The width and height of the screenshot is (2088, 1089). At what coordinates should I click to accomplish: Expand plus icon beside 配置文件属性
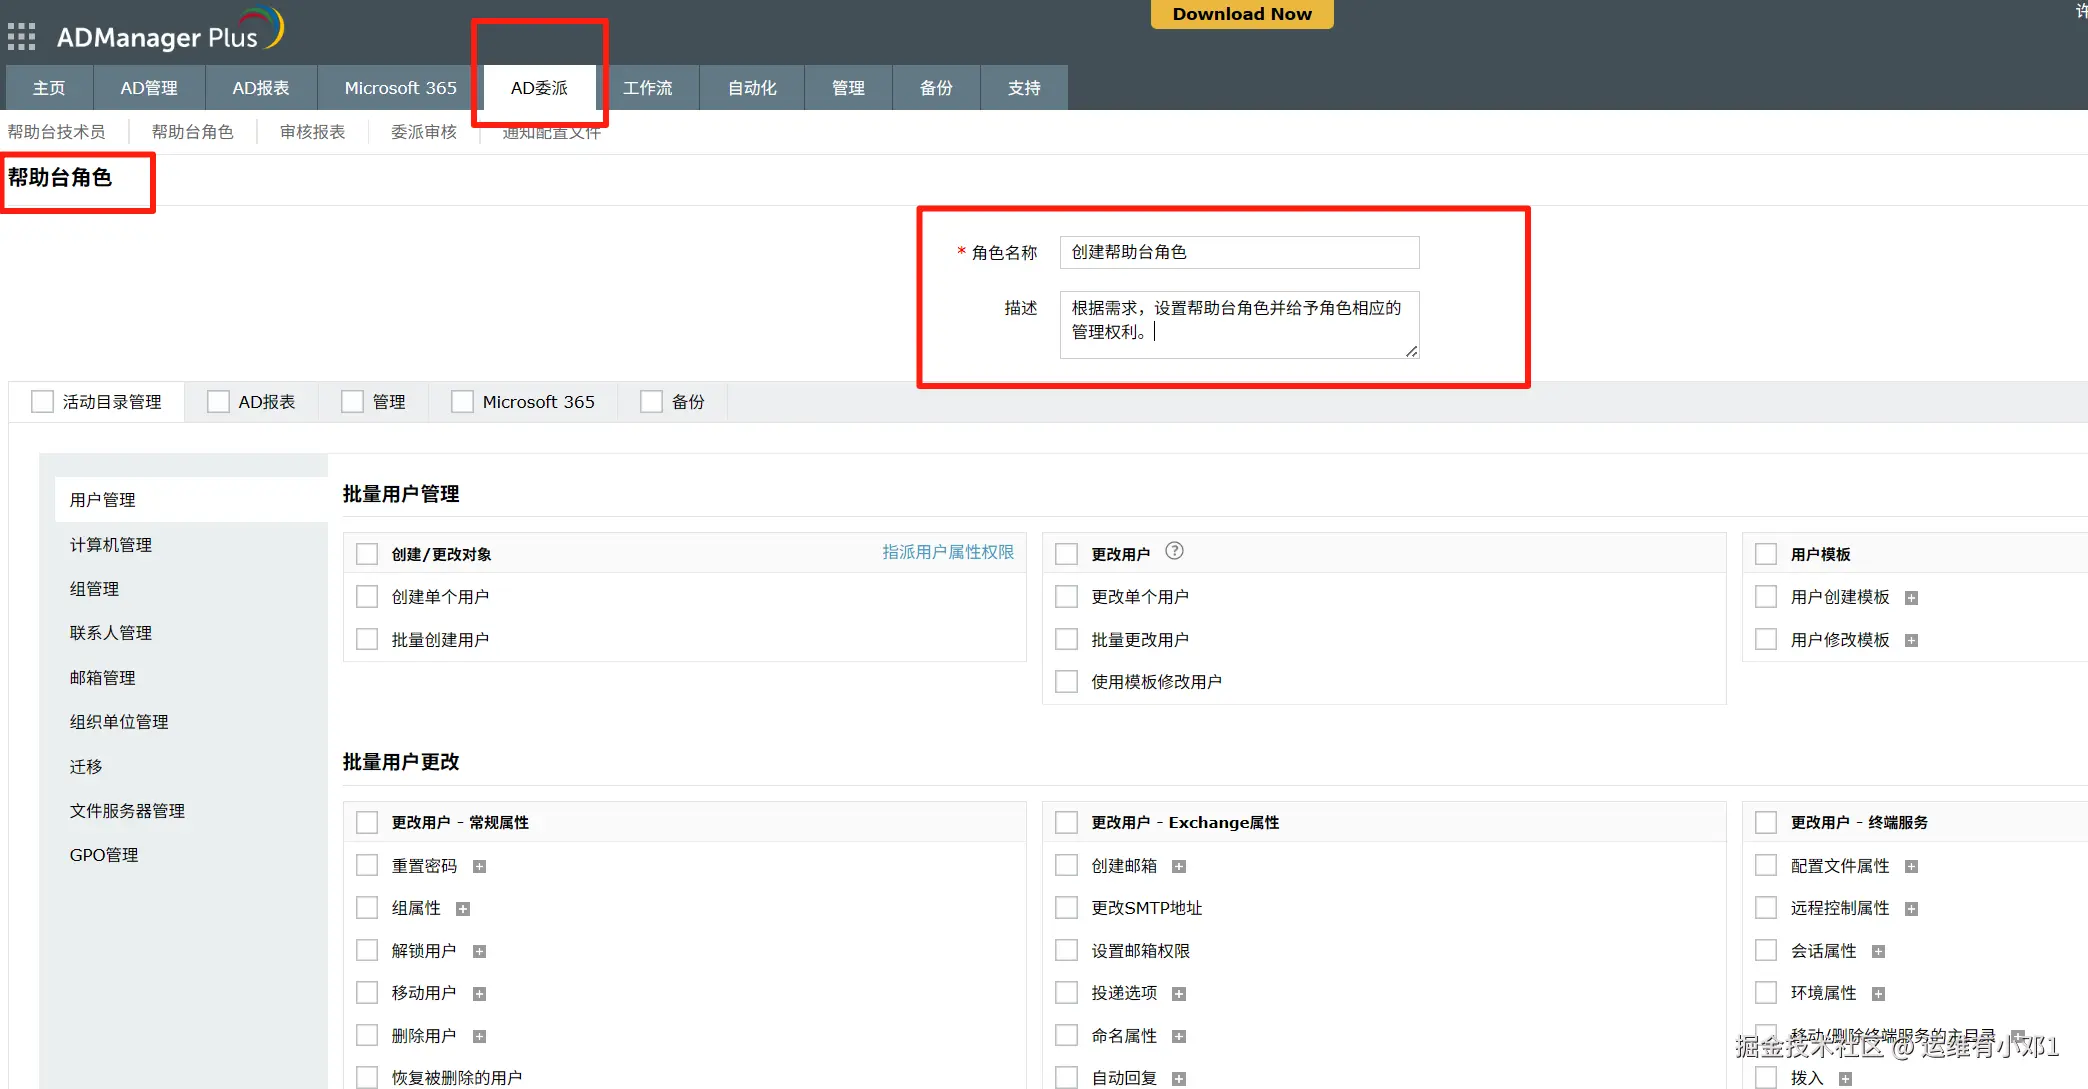pyautogui.click(x=1911, y=867)
